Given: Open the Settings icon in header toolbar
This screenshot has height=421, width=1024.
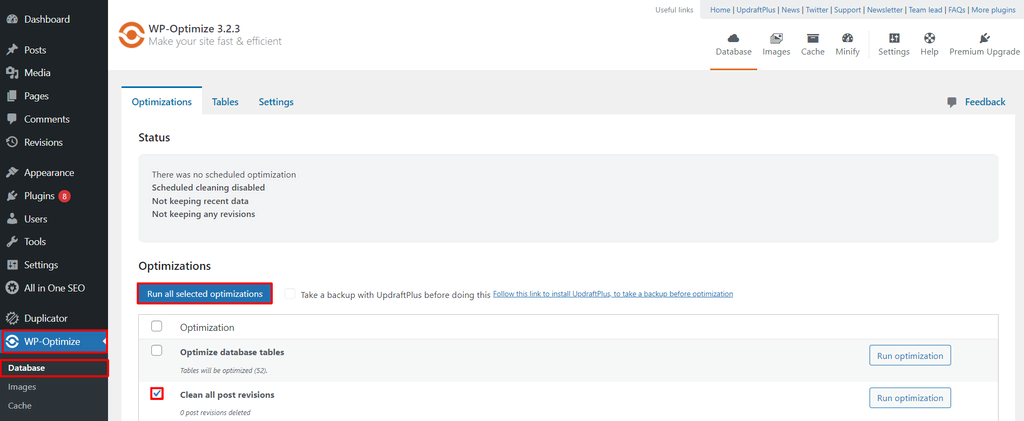Looking at the screenshot, I should 894,38.
